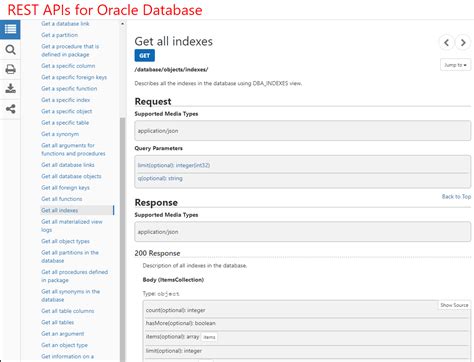
Task: Open 'Get a procedure that is defined in package'
Action: pos(70,50)
